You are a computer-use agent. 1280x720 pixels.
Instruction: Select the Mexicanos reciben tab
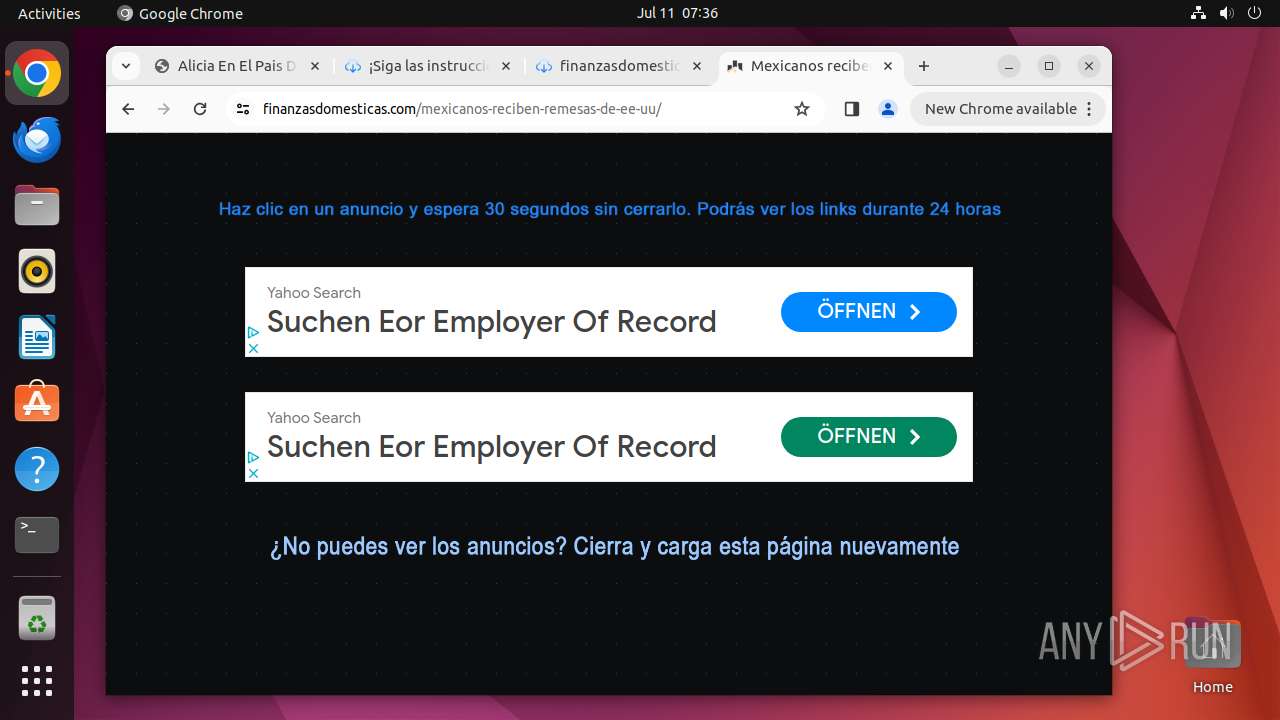[810, 66]
